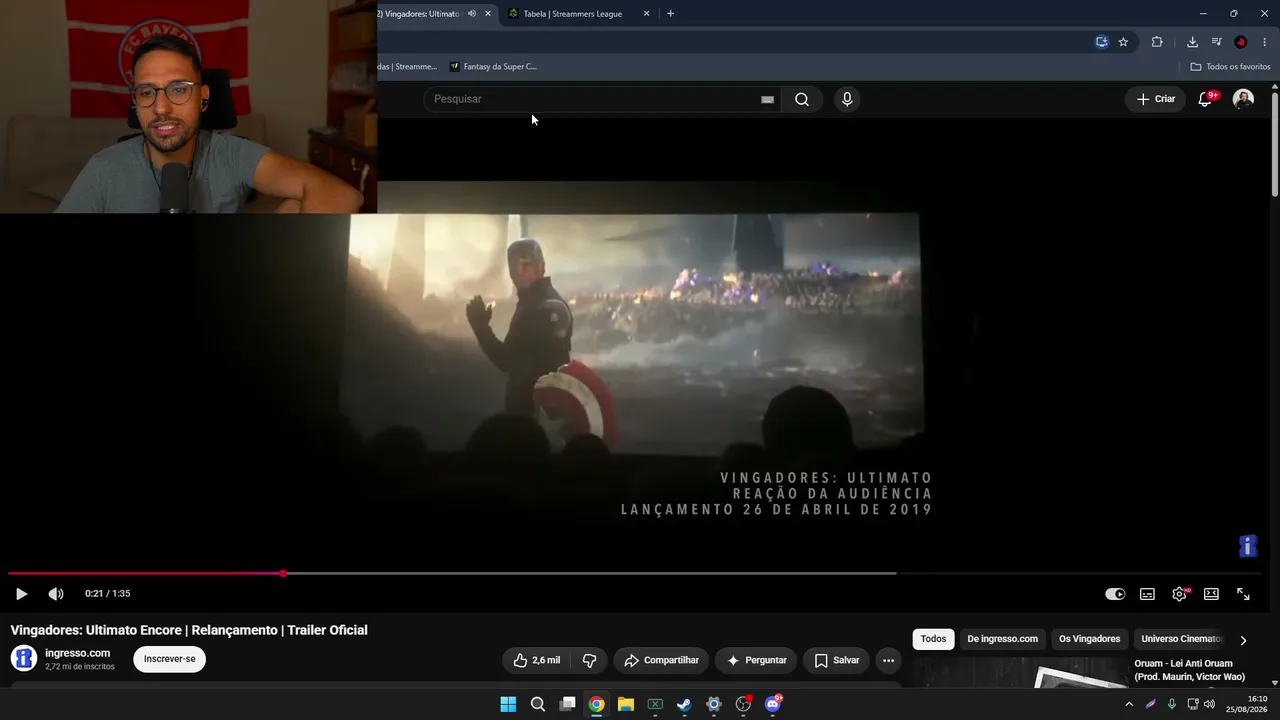Open YouTube notifications bell
1280x720 pixels.
[x=1206, y=99]
